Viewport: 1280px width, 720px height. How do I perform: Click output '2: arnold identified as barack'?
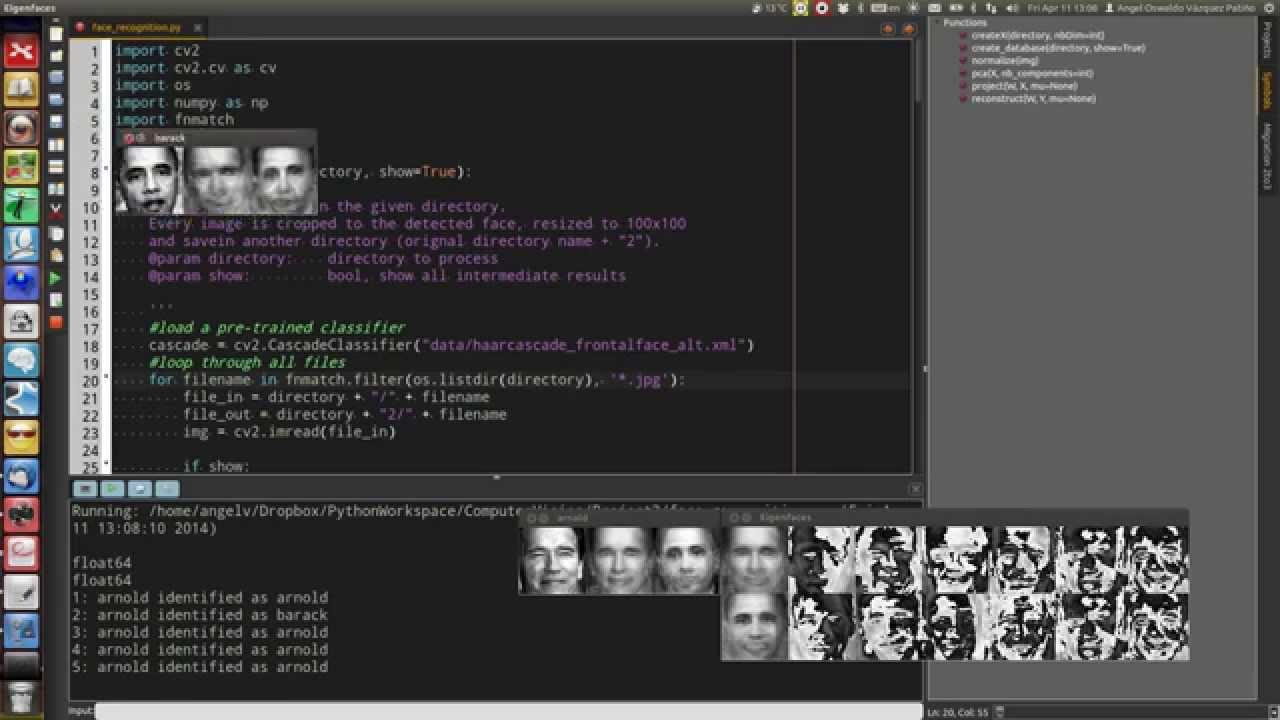[200, 615]
